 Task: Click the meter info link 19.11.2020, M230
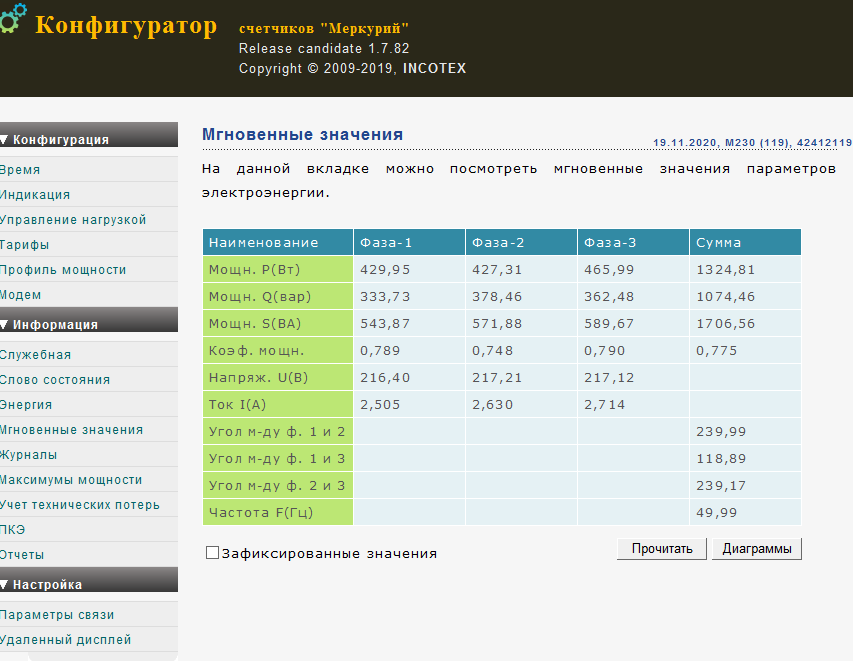point(752,143)
